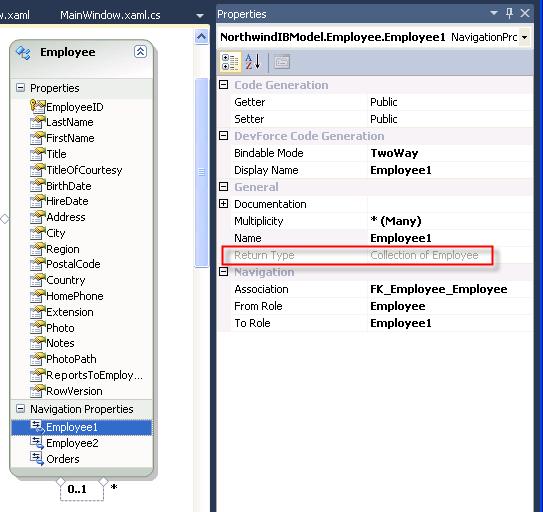
Task: Collapse the Navigation category section
Action: pyautogui.click(x=224, y=272)
